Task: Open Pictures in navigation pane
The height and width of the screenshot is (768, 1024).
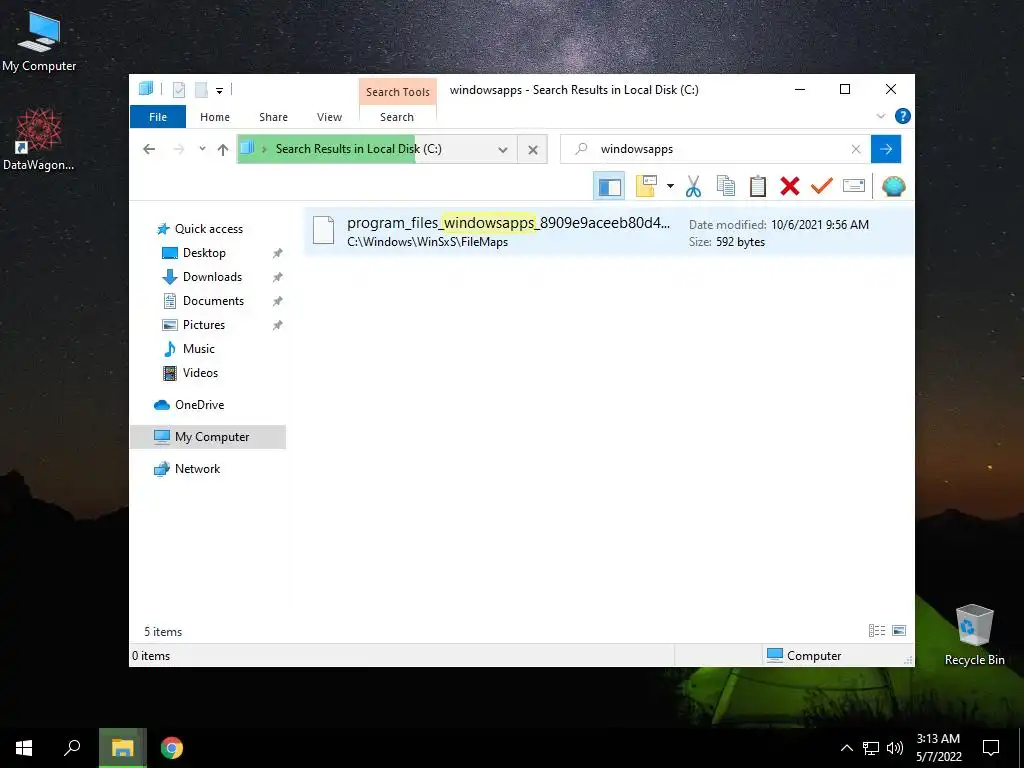Action: (204, 325)
